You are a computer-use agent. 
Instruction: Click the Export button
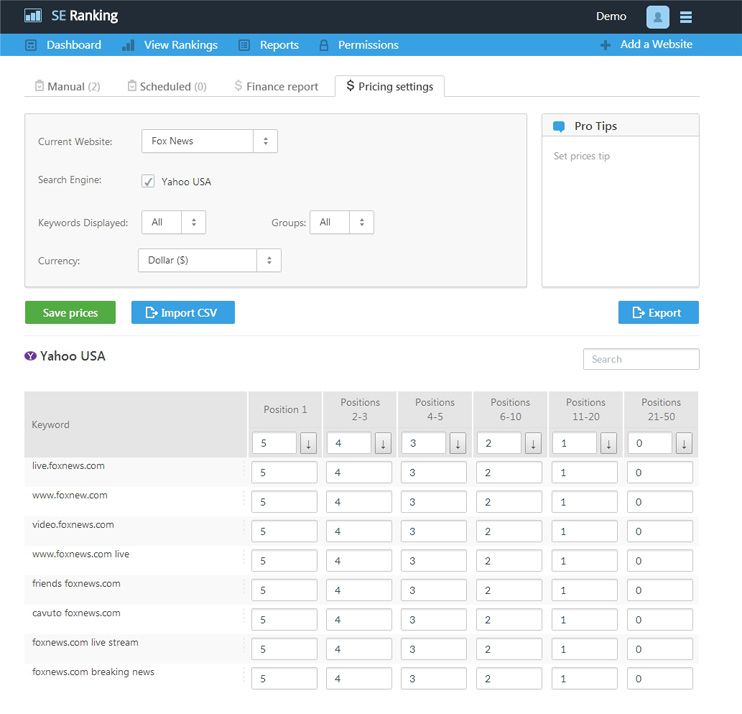(658, 313)
